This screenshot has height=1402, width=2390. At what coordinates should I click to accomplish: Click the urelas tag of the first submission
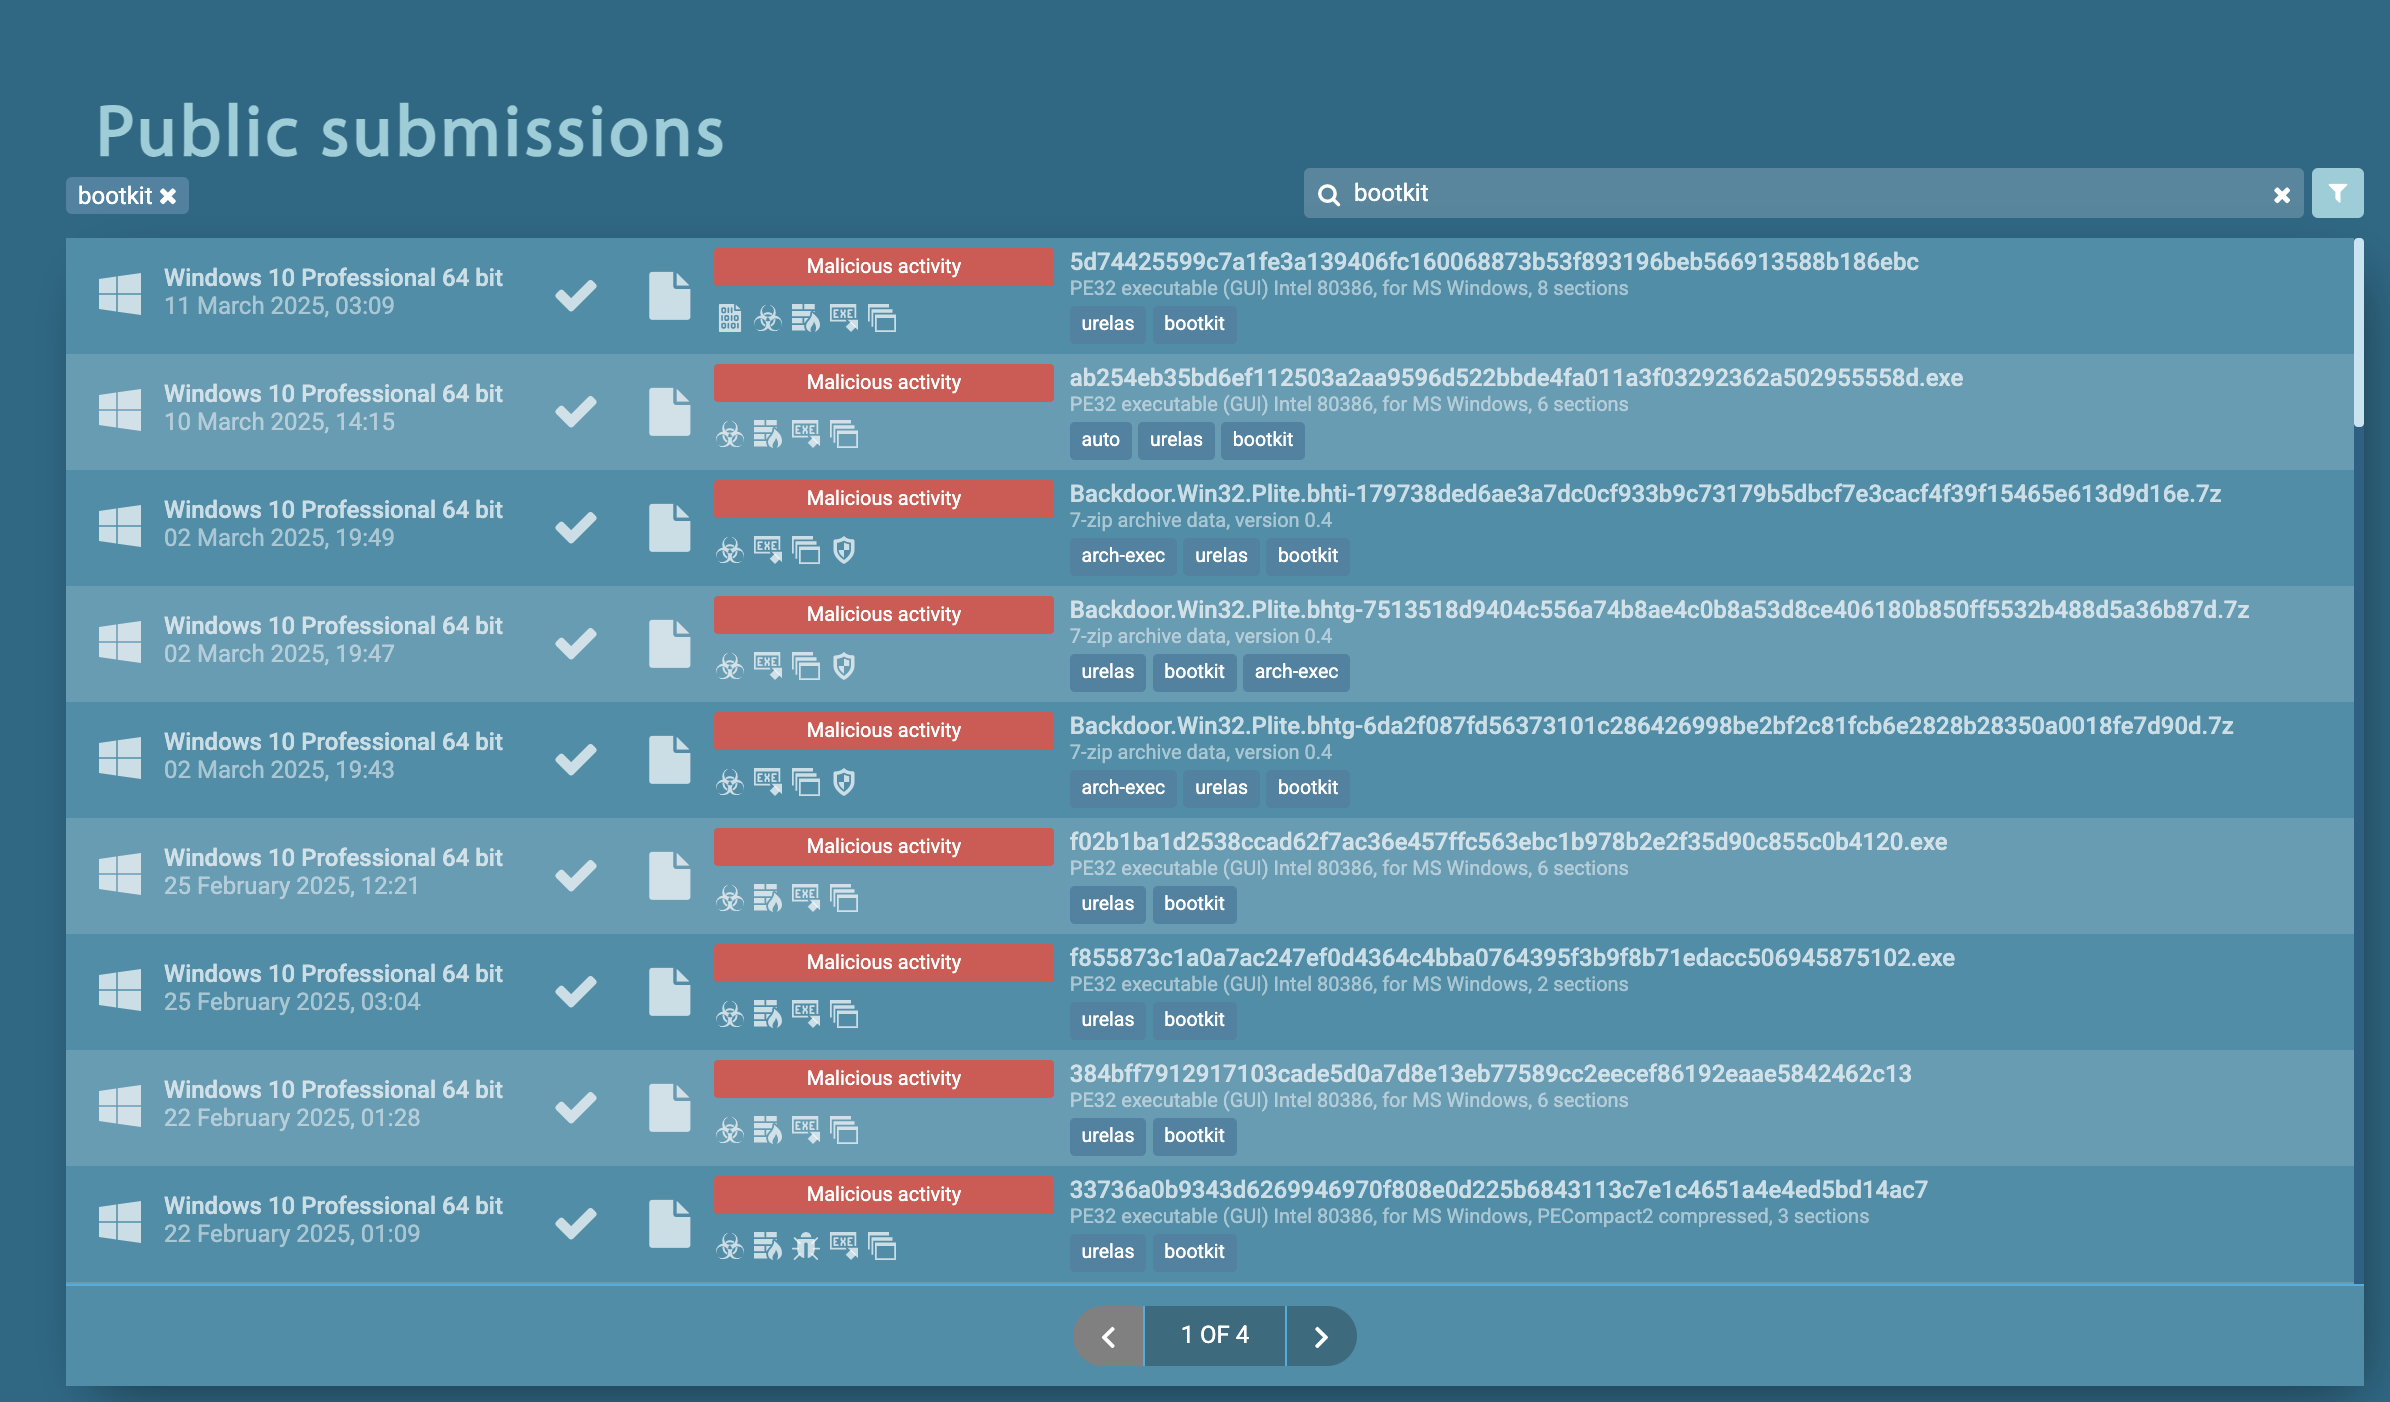(x=1107, y=324)
